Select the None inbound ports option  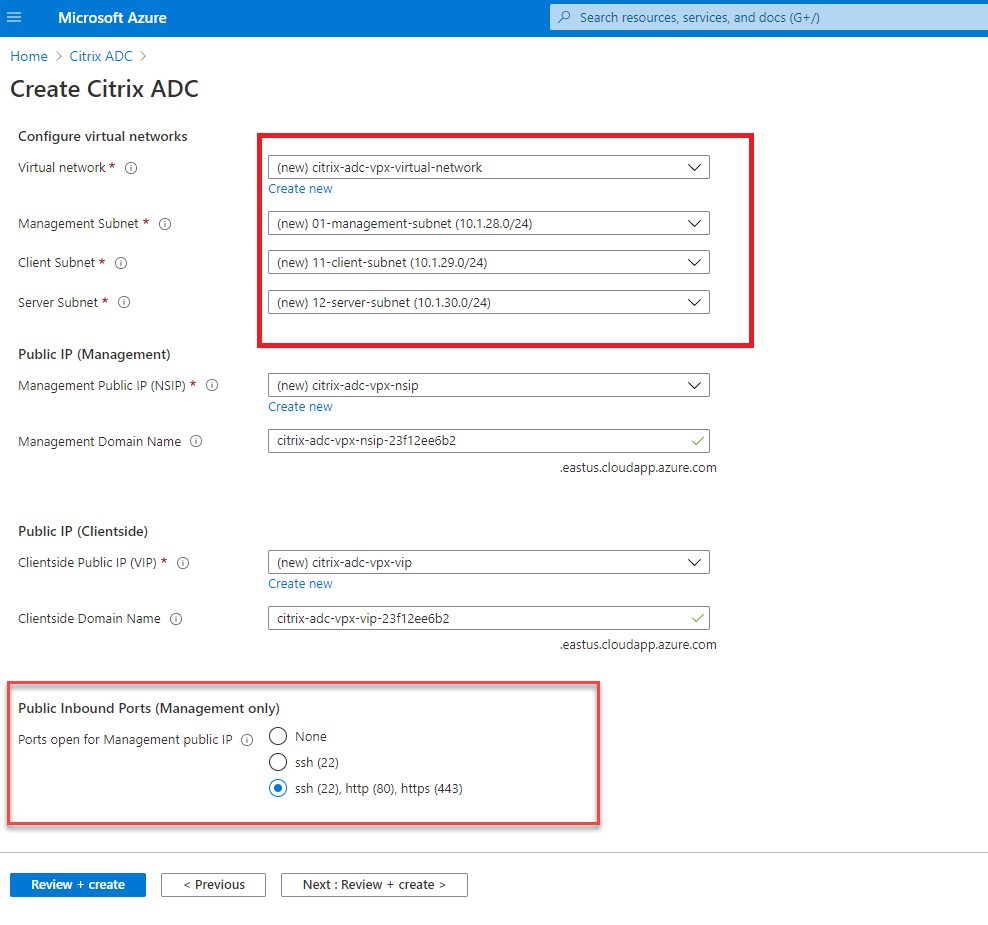click(278, 736)
